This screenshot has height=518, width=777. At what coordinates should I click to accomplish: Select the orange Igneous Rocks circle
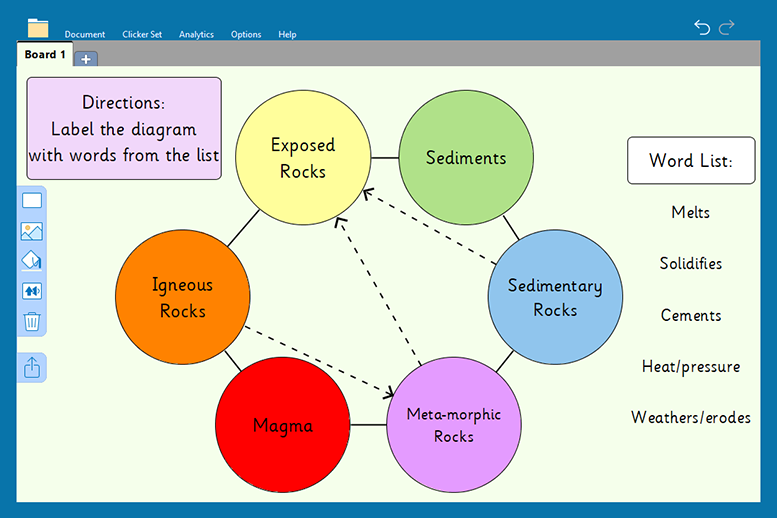tap(182, 297)
